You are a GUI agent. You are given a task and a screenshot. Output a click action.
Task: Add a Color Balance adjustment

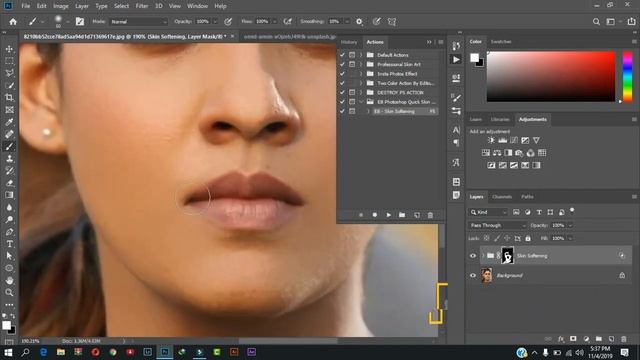(497, 153)
